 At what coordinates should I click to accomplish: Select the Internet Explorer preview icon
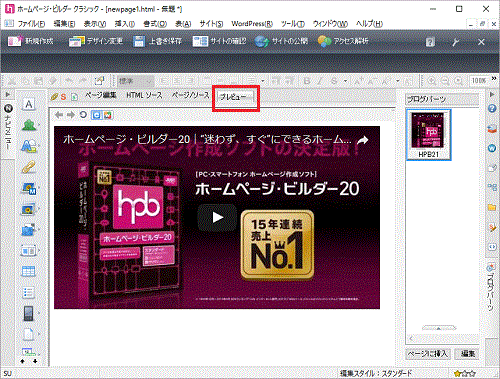tap(96, 115)
